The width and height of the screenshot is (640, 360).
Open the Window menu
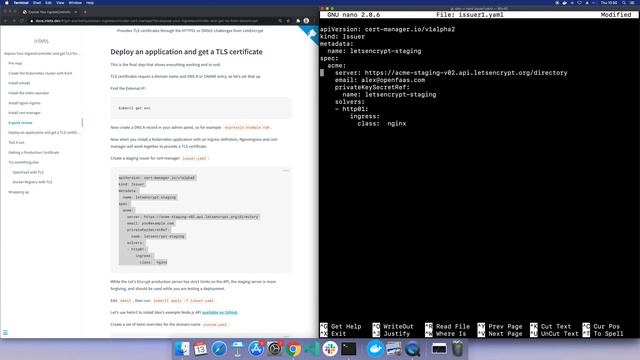[x=75, y=2]
